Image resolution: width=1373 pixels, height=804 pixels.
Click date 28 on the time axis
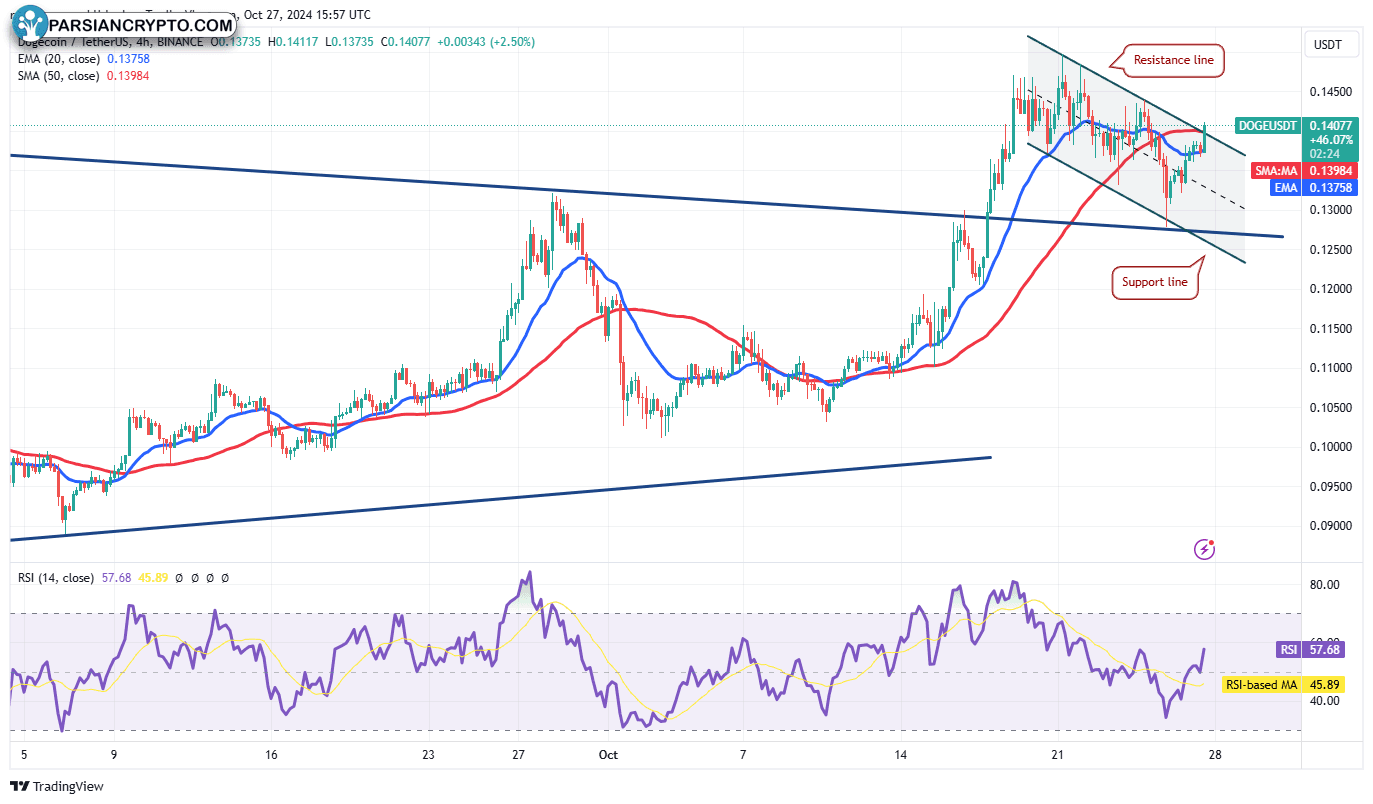(1215, 754)
